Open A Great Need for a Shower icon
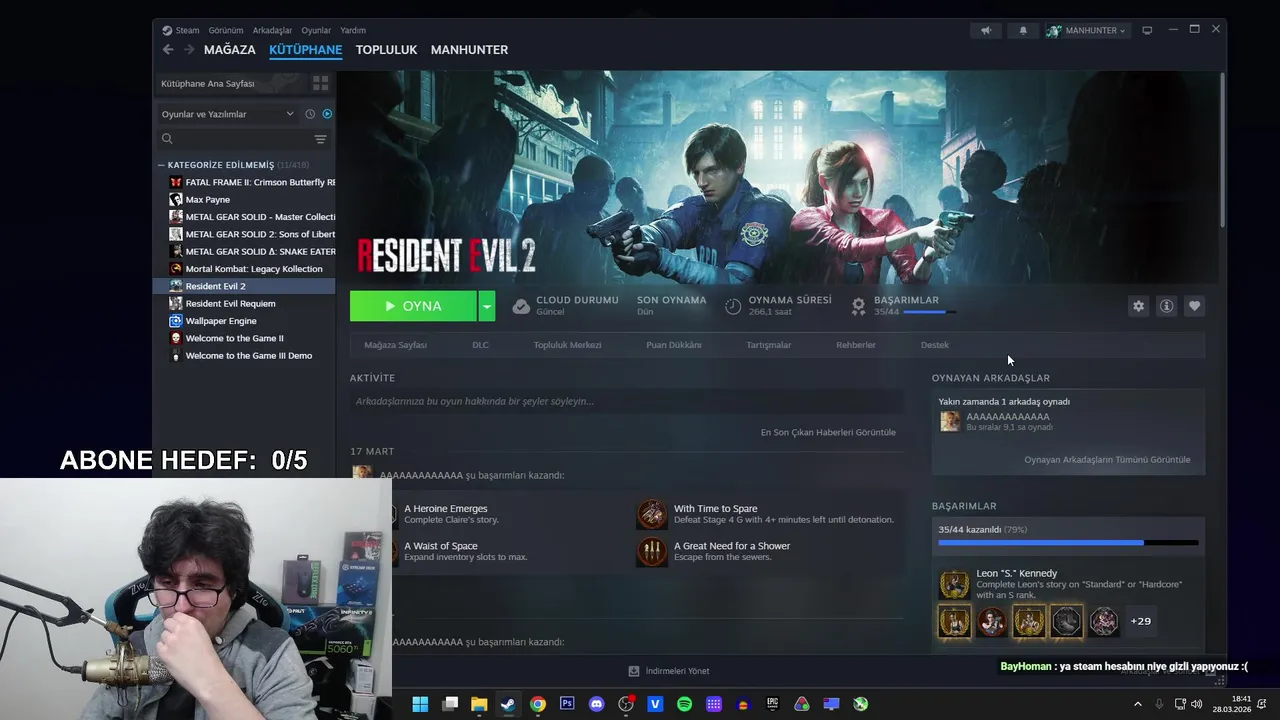This screenshot has width=1280, height=720. coord(652,551)
